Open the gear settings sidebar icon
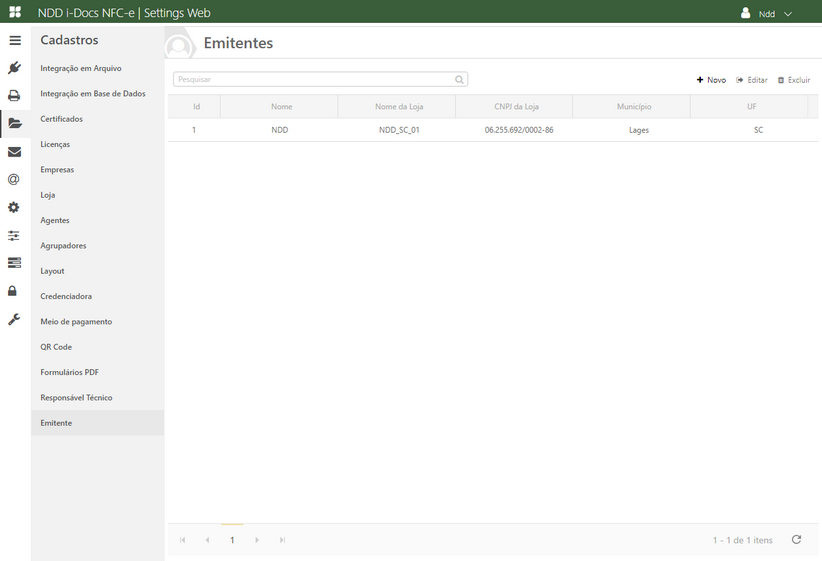822x561 pixels. point(14,207)
